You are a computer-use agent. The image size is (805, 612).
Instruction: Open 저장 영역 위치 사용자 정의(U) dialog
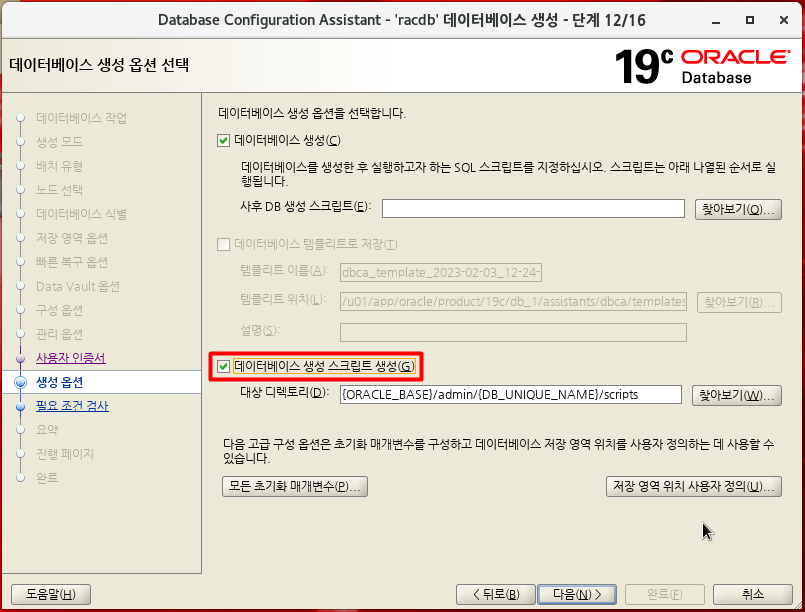[694, 486]
